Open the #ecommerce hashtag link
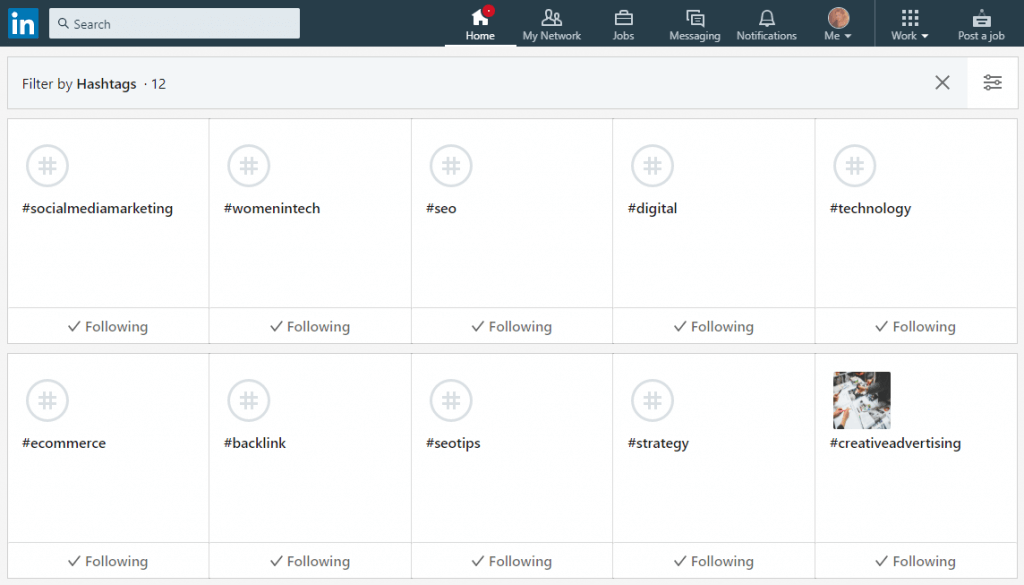Screen dimensions: 1024x585 (63, 443)
